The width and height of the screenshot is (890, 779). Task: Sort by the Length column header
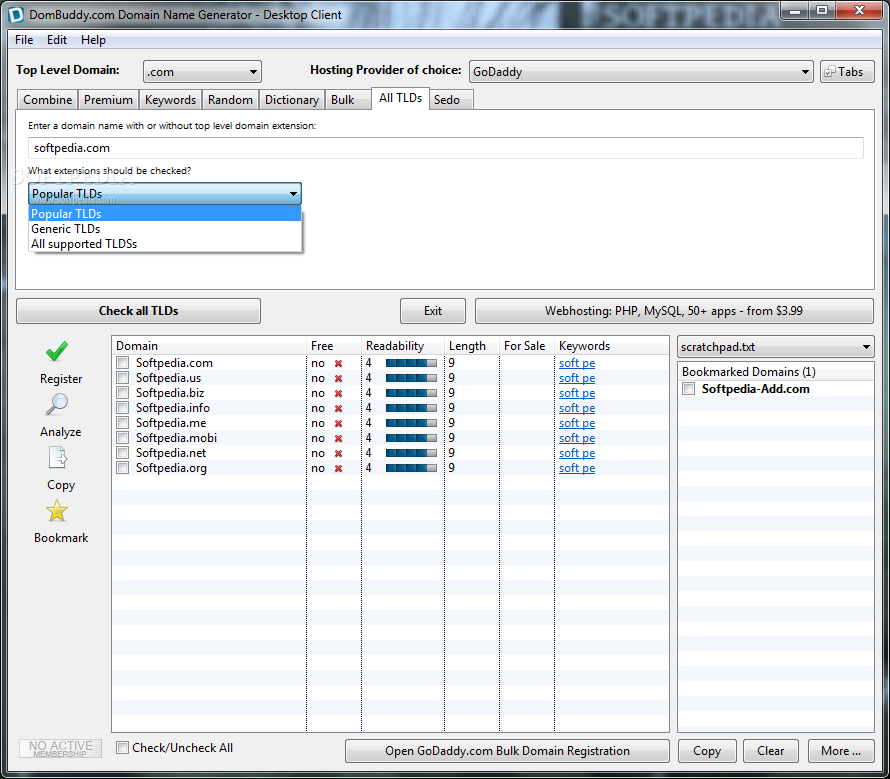[x=472, y=346]
